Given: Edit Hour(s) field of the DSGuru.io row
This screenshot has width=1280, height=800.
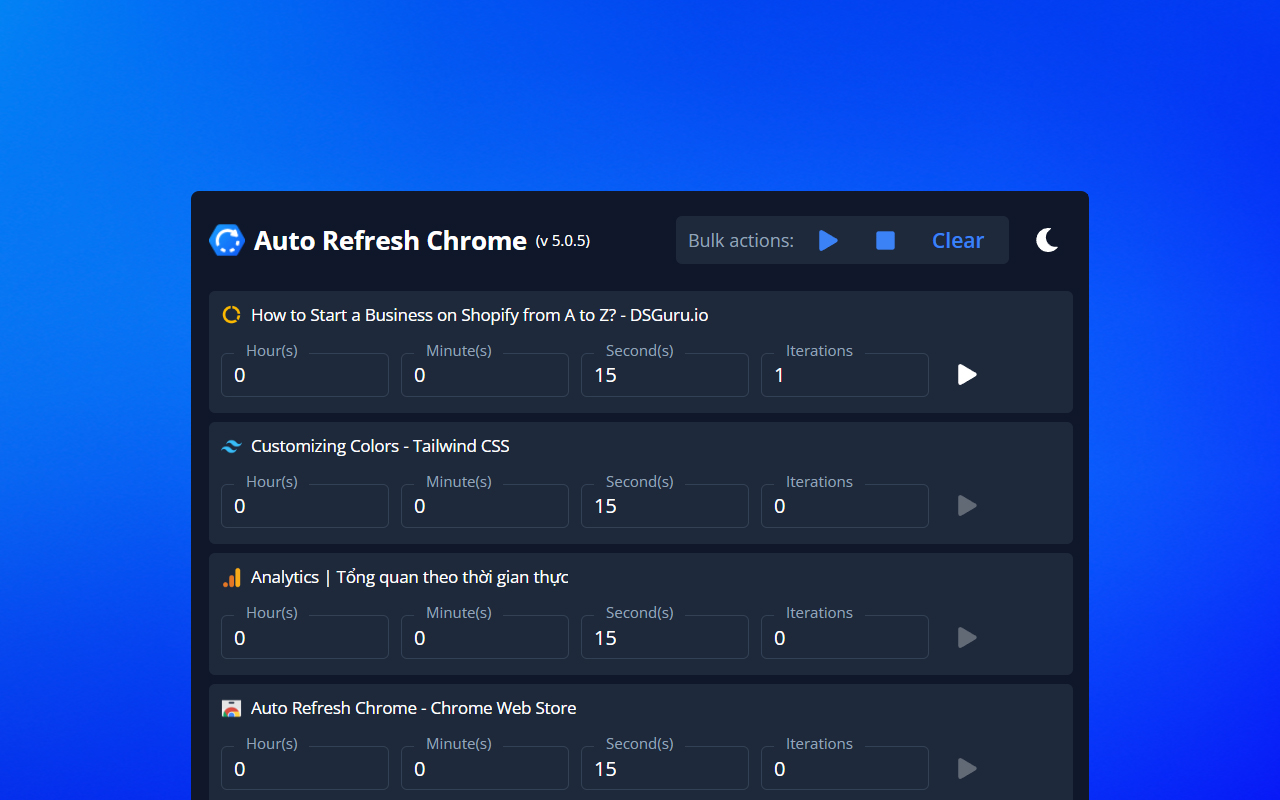Looking at the screenshot, I should point(305,375).
